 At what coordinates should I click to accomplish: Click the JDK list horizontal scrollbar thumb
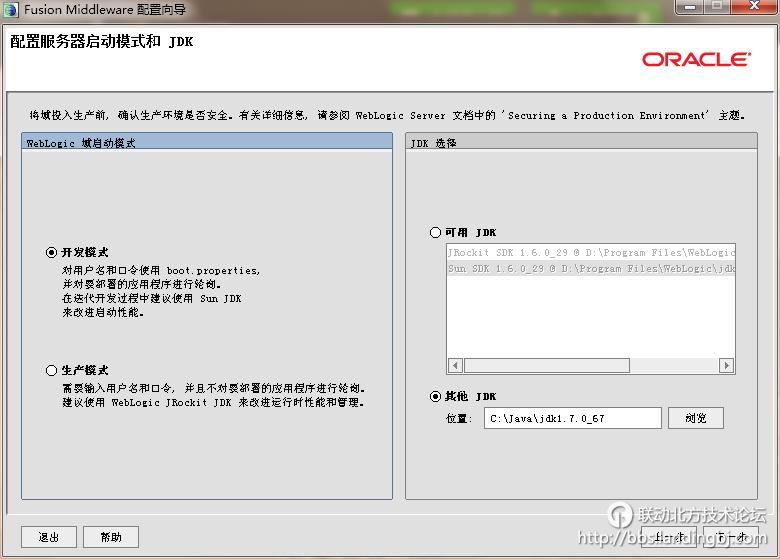click(547, 366)
